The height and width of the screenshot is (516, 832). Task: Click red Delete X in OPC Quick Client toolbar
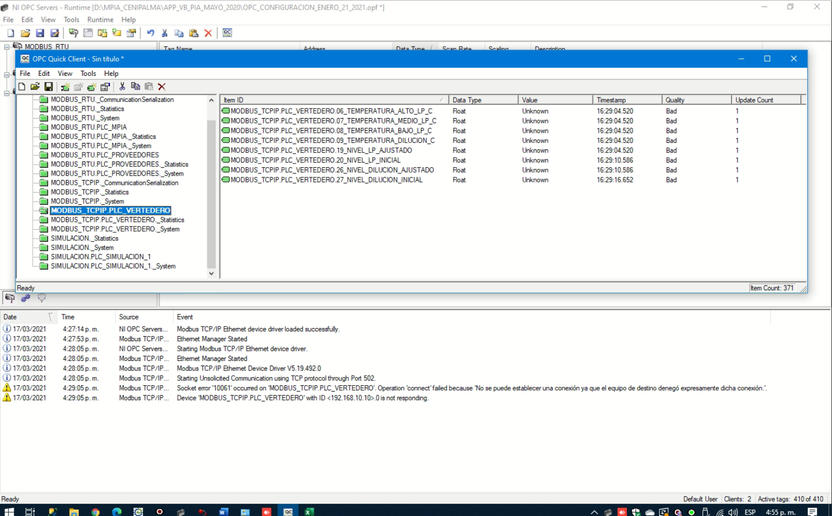pyautogui.click(x=162, y=87)
